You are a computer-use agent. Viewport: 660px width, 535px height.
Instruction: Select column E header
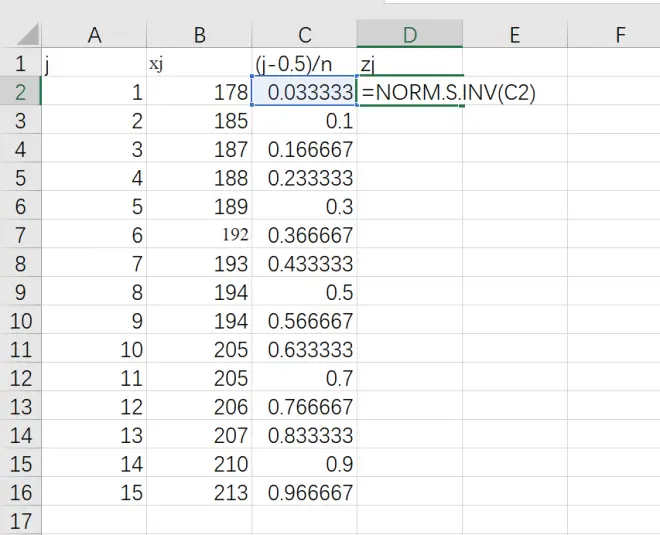coord(515,35)
